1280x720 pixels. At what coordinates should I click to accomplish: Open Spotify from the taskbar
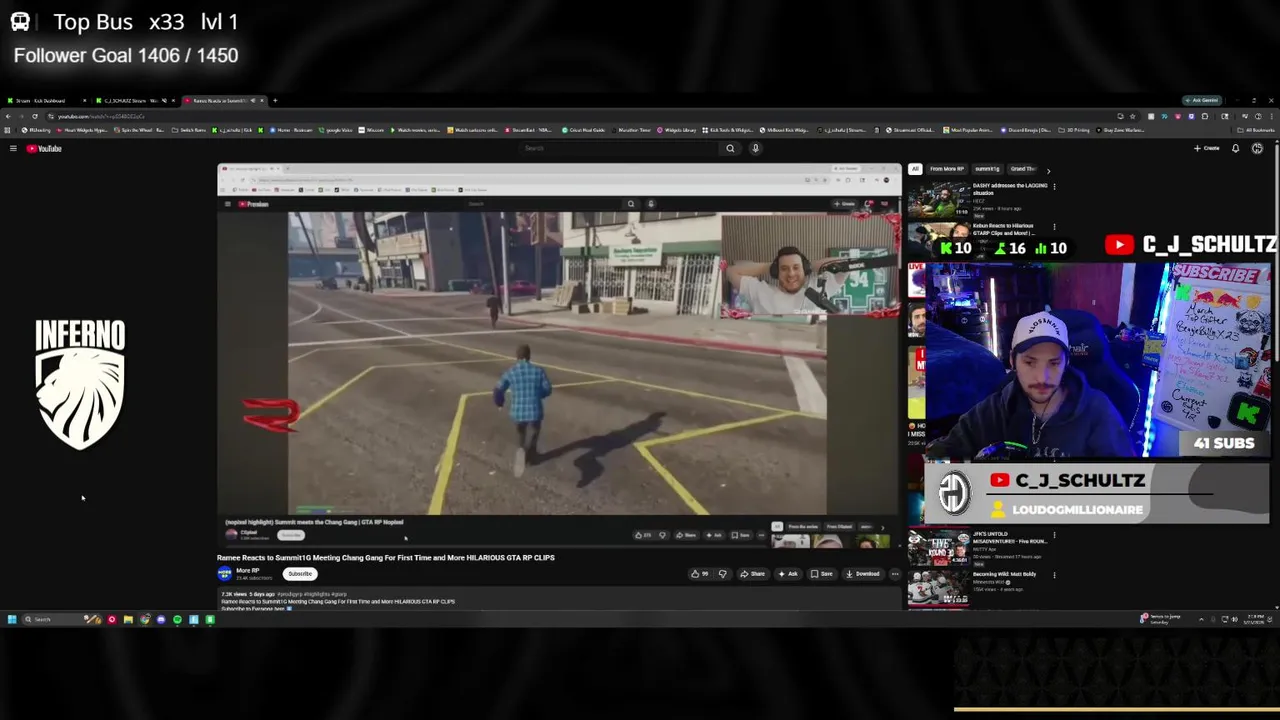[x=177, y=620]
